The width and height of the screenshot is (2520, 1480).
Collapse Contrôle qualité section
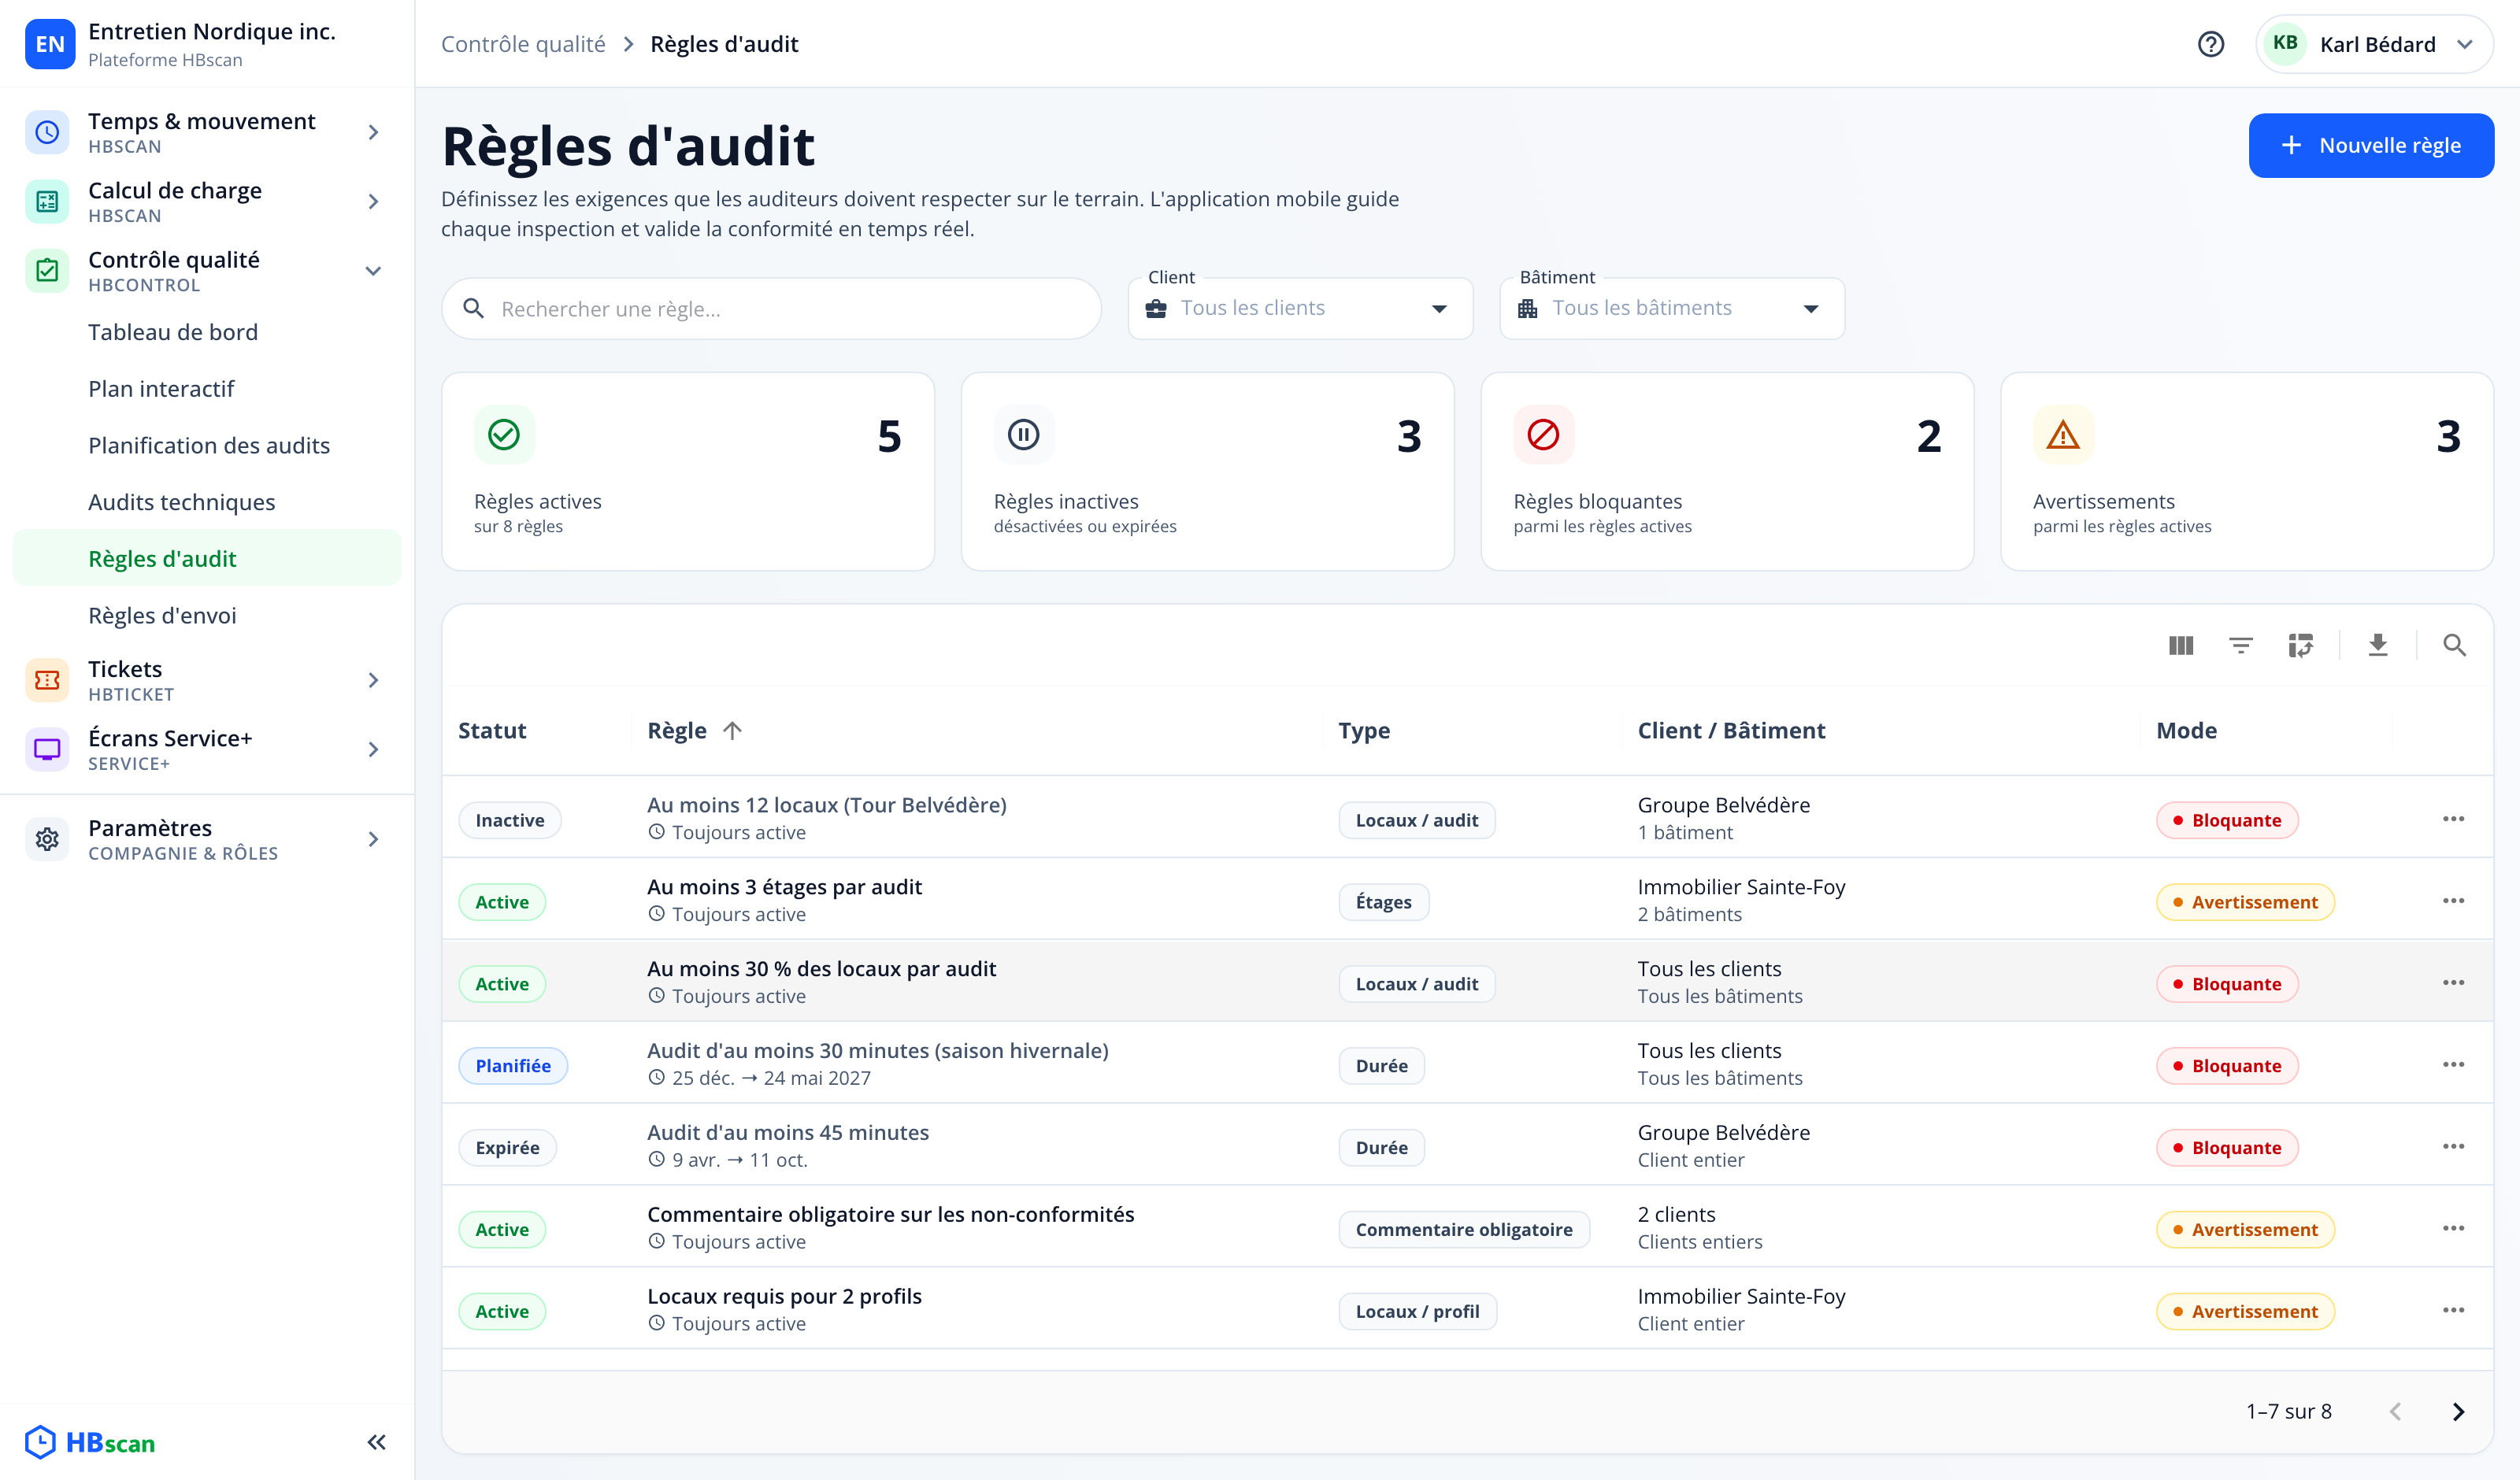(x=207, y=270)
